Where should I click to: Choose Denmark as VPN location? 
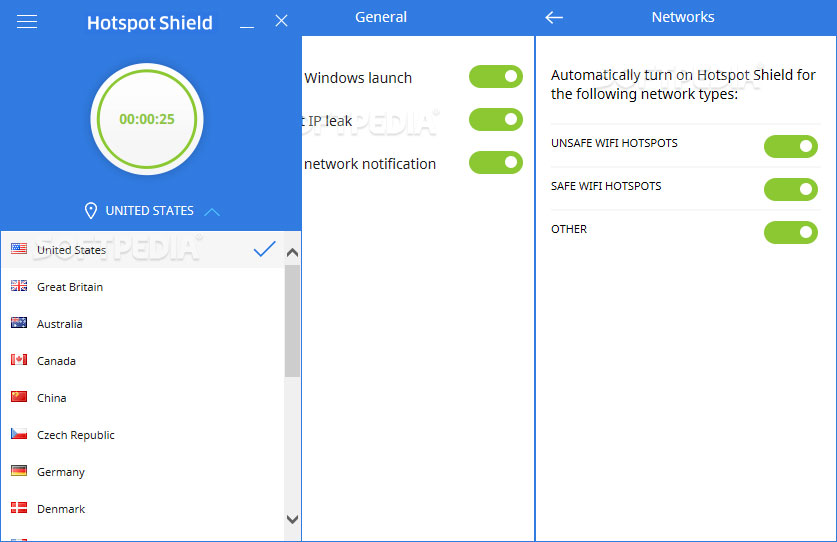pyautogui.click(x=61, y=509)
